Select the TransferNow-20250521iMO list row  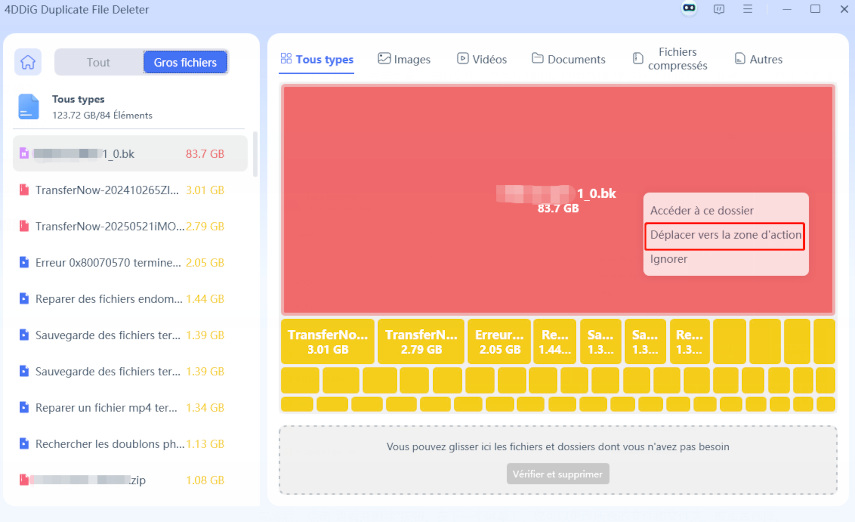point(130,226)
